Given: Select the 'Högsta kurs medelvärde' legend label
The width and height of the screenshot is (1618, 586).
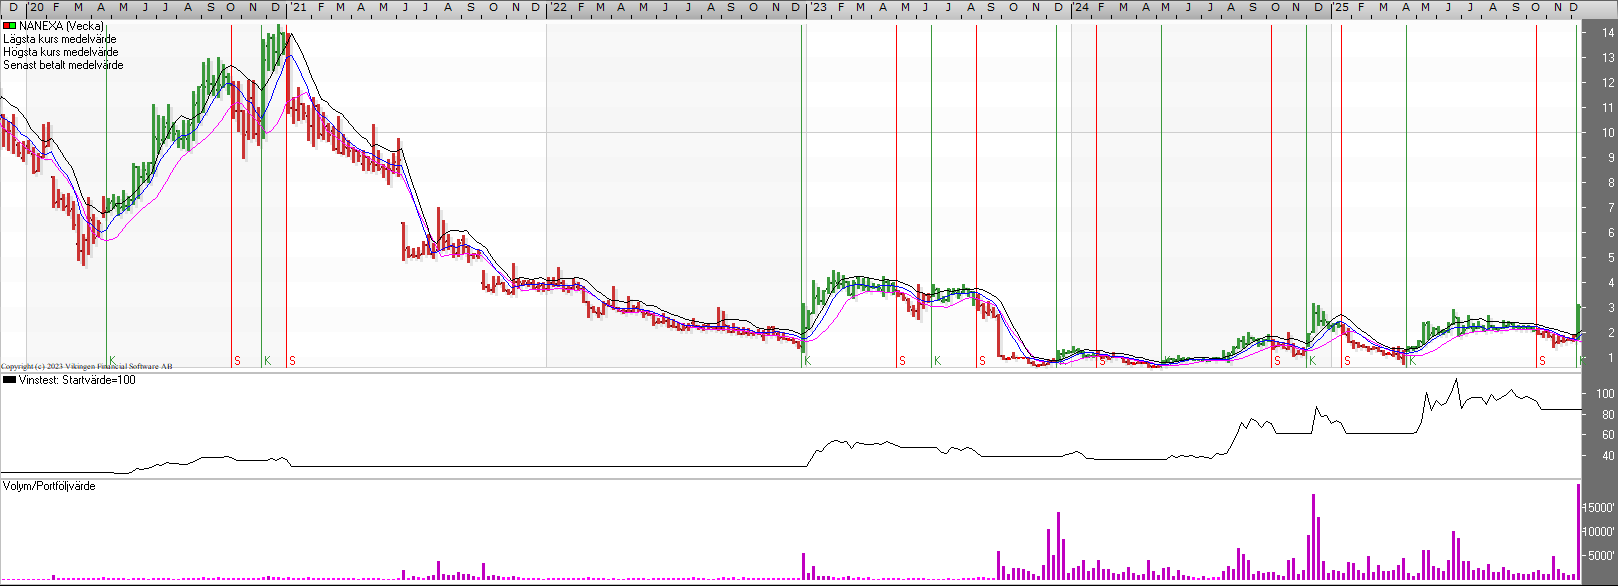Looking at the screenshot, I should point(61,52).
